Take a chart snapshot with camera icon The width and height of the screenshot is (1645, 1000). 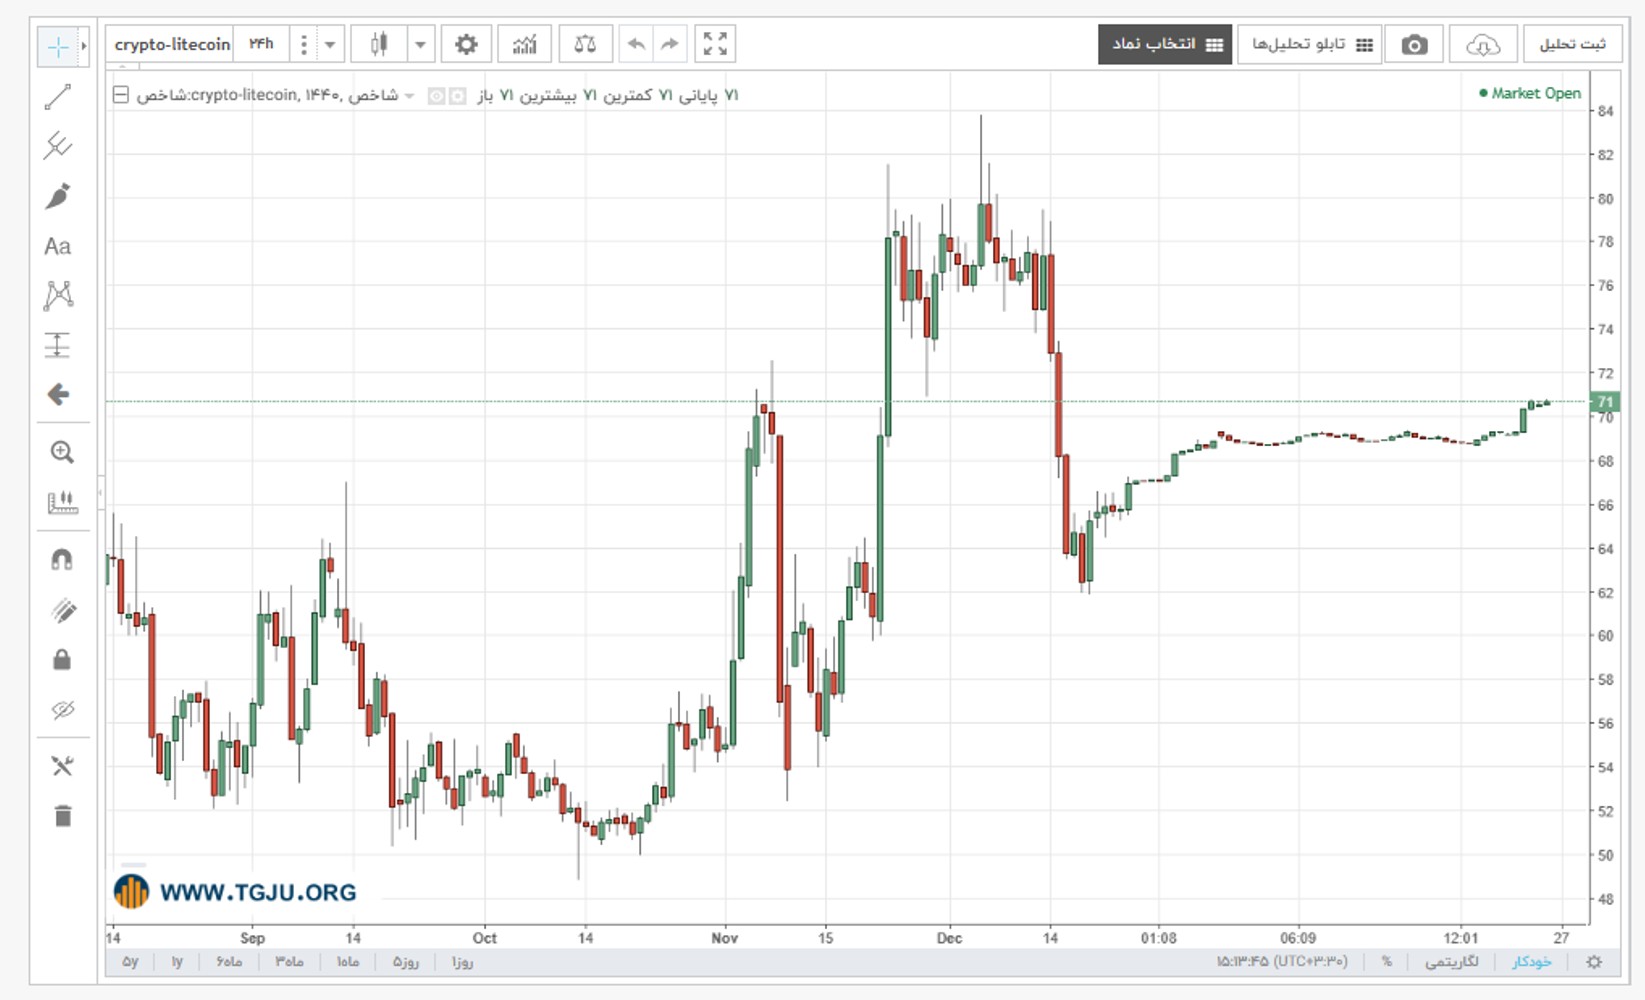[1414, 45]
